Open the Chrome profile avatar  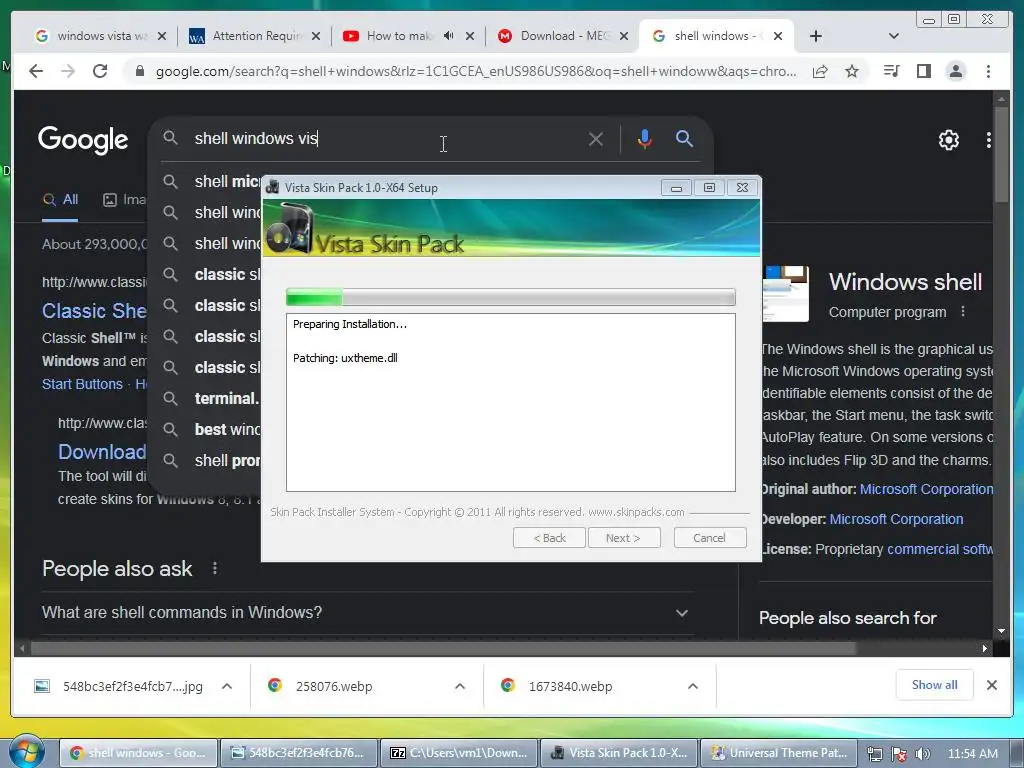(x=955, y=71)
